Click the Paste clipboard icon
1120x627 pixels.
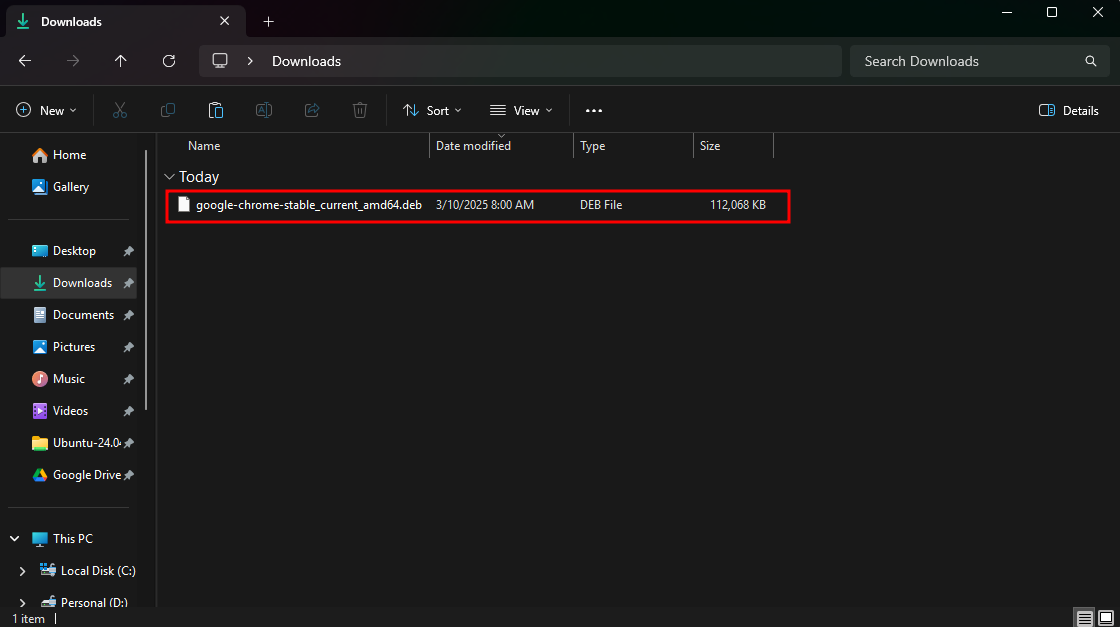pyautogui.click(x=216, y=111)
